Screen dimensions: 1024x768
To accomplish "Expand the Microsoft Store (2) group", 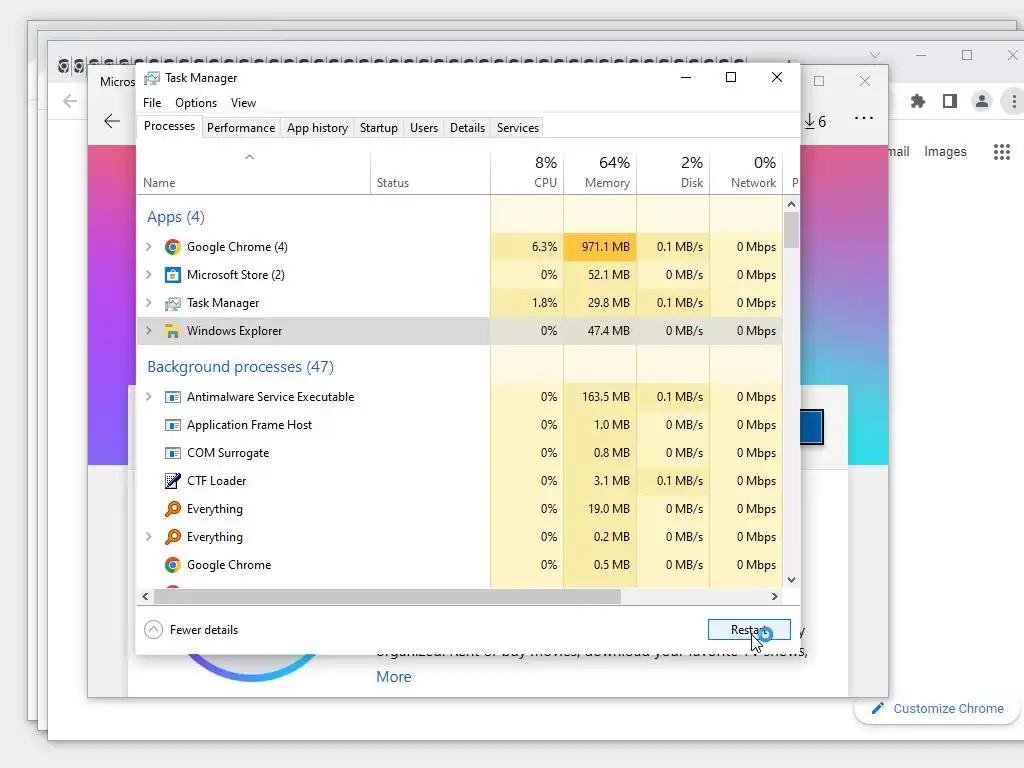I will (149, 275).
